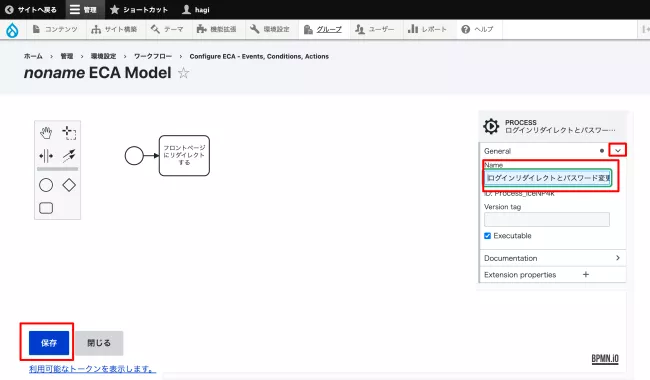Toggle the Executable checkbox
Screen dimensions: 650x380
point(488,236)
